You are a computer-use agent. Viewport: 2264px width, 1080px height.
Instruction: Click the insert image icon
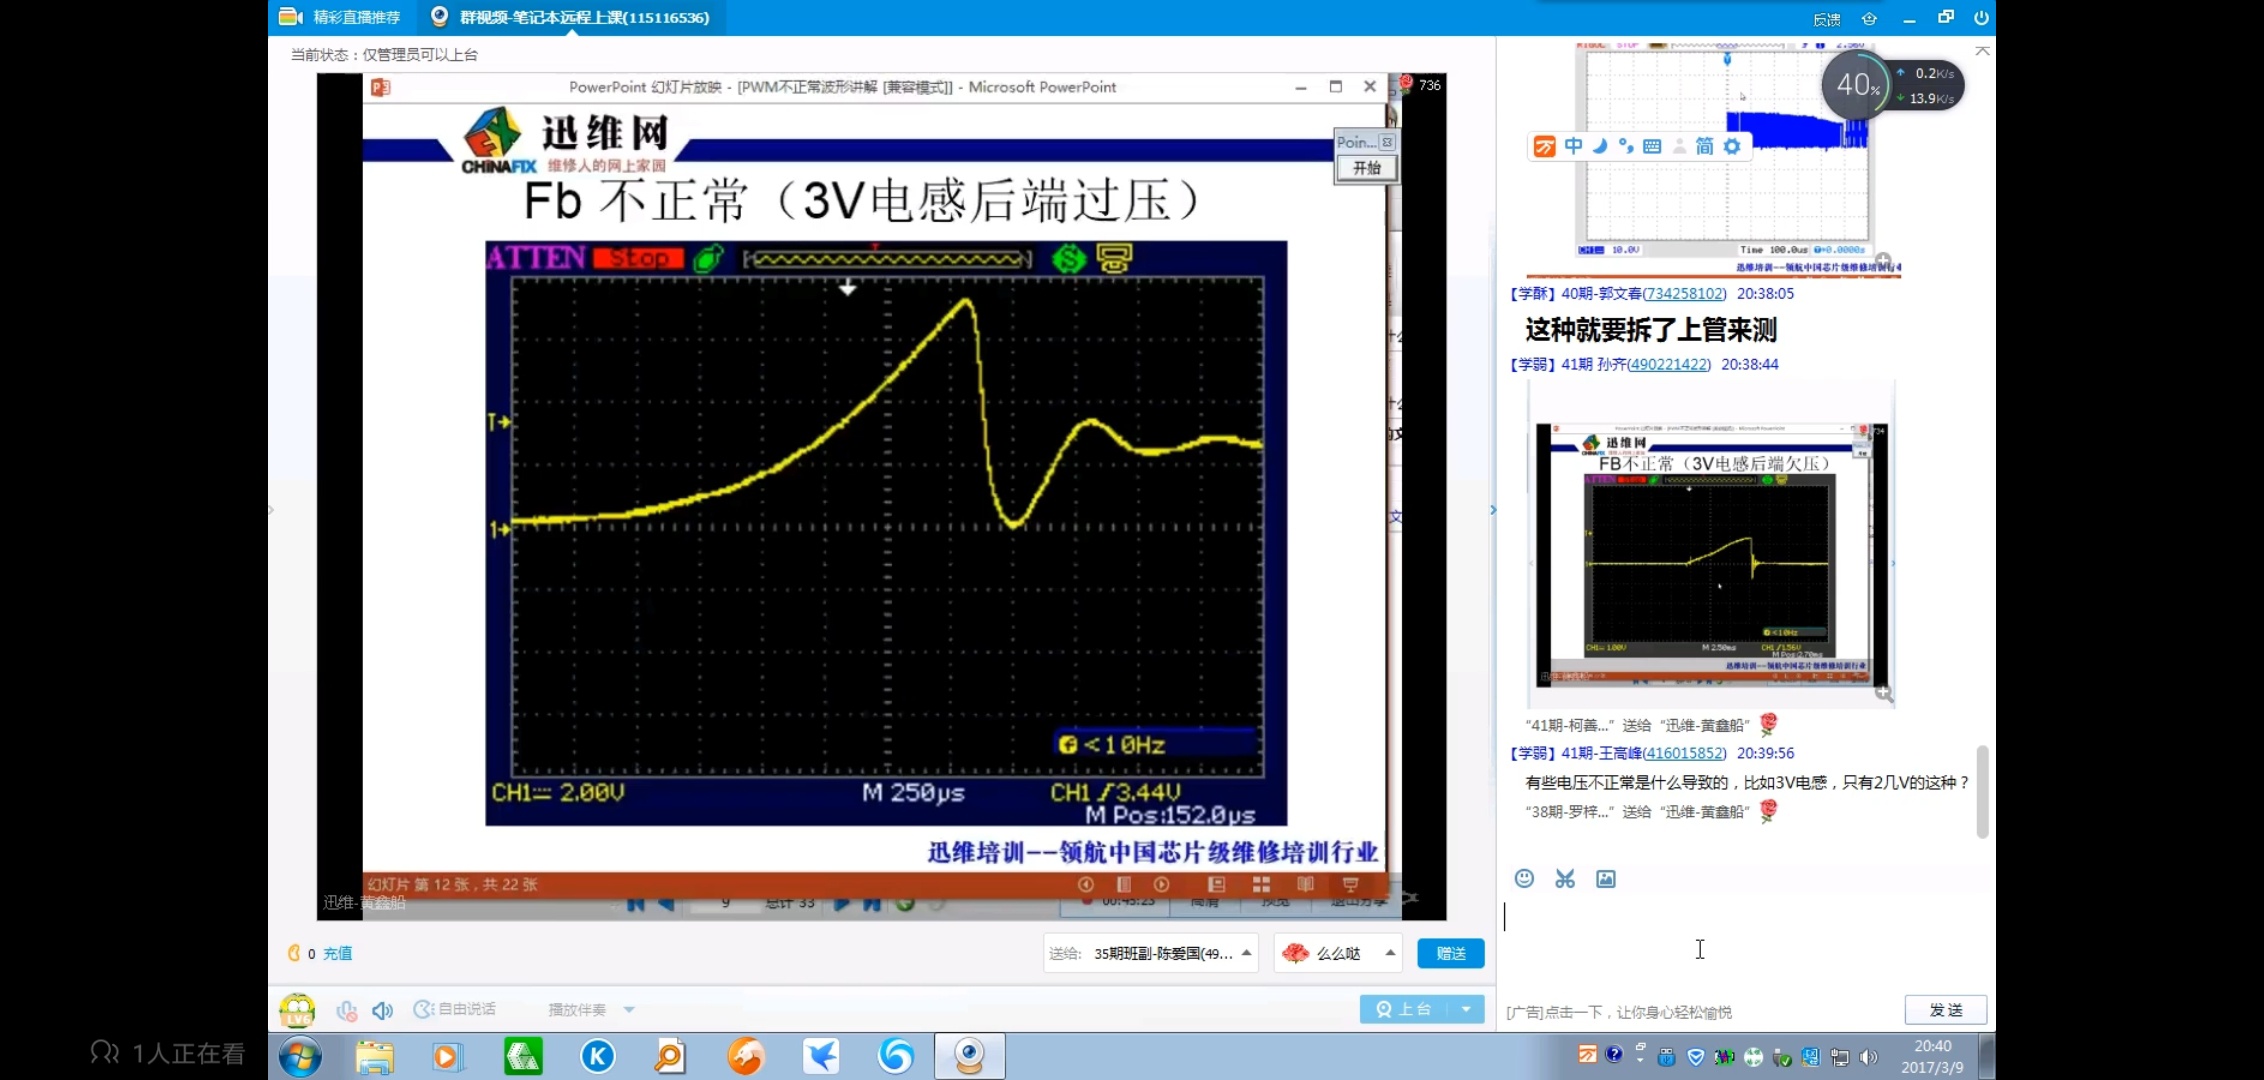point(1606,878)
